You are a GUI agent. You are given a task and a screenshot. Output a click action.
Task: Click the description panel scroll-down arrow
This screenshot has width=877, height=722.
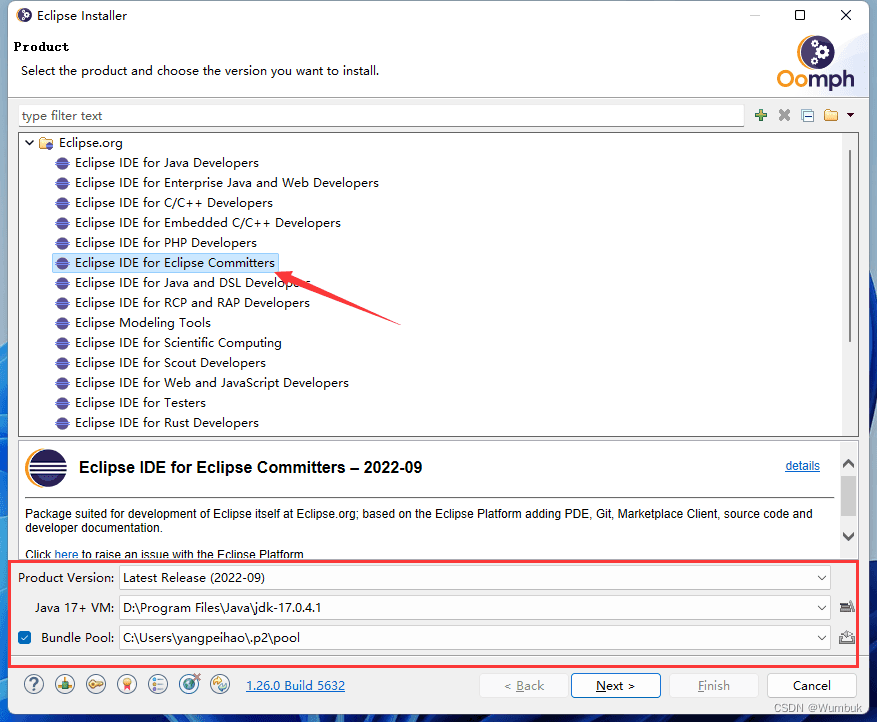[x=848, y=536]
